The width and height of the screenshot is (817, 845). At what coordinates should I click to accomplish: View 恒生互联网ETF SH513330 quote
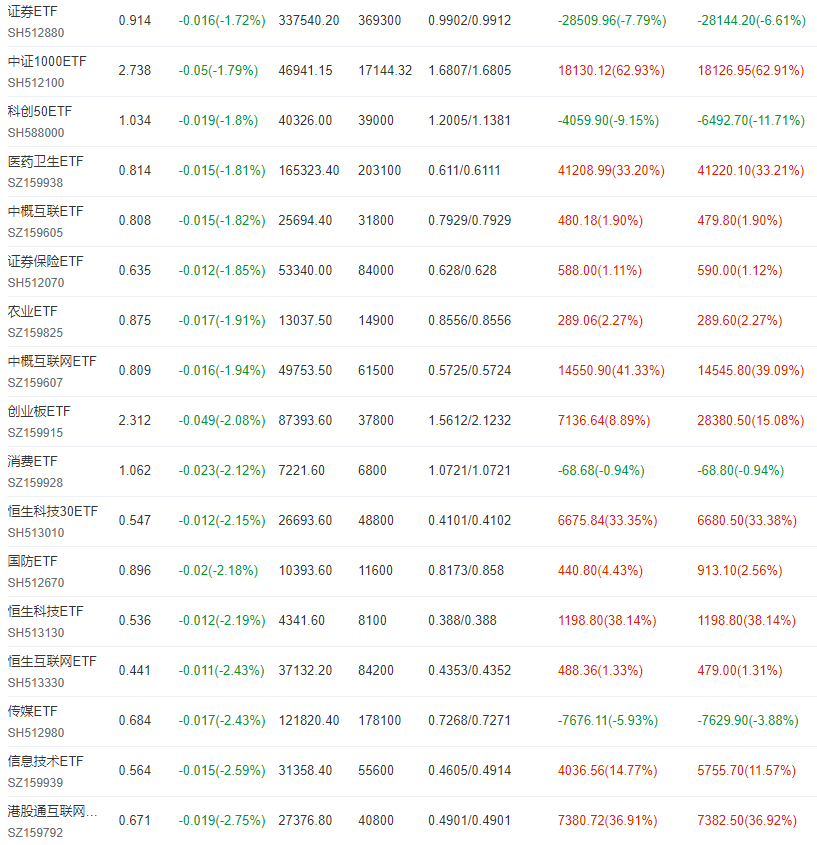click(47, 660)
